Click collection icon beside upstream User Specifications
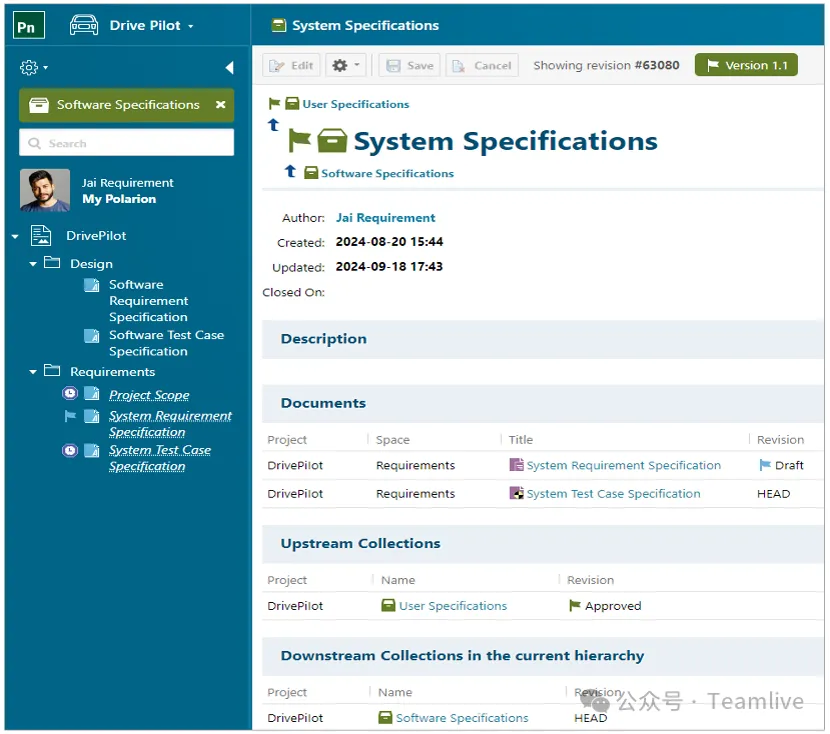The width and height of the screenshot is (830, 734). click(389, 605)
